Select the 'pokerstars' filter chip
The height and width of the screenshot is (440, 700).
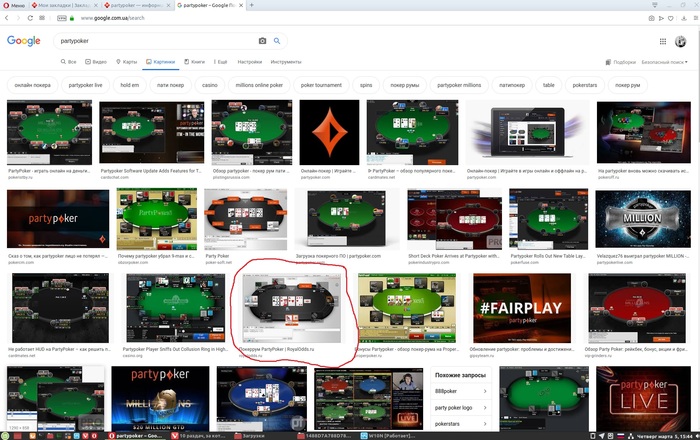point(584,85)
